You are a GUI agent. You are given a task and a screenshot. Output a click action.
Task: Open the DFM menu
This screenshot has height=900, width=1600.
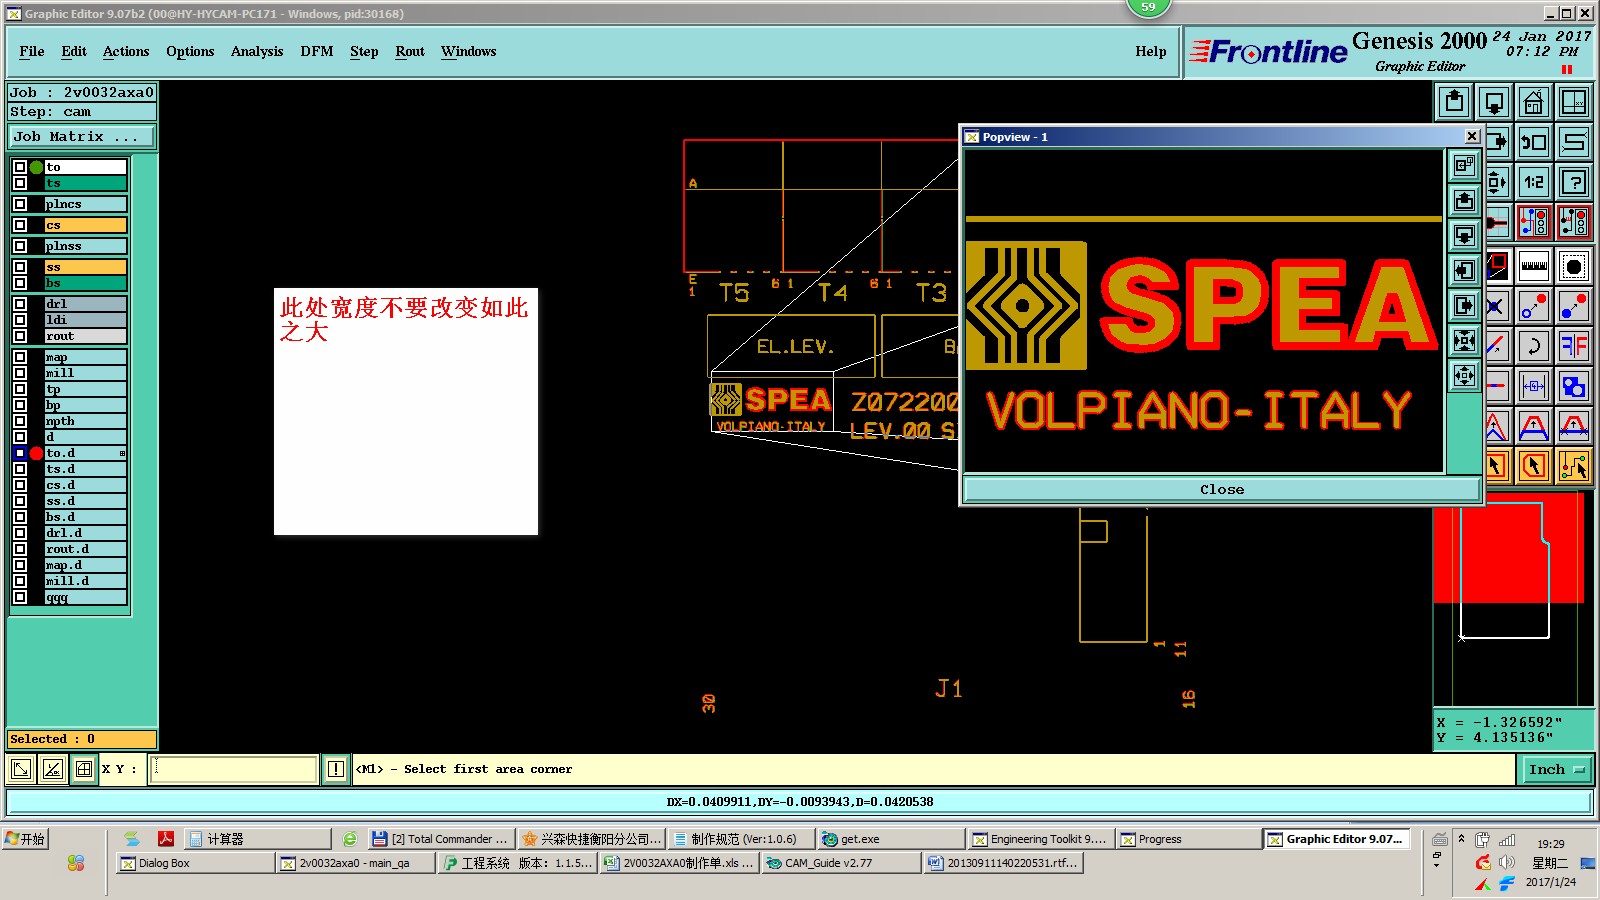coord(317,52)
